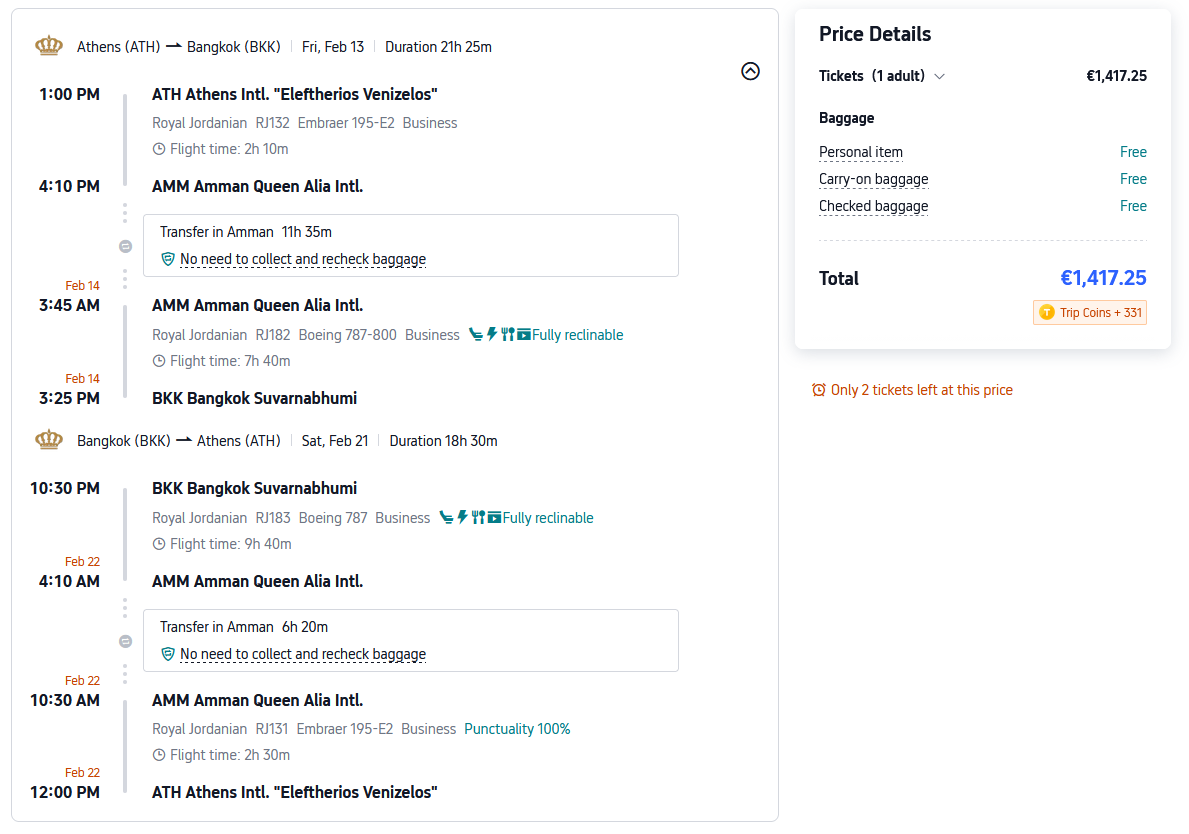This screenshot has width=1189, height=834.
Task: Click the power outlet bolt icon on RJ182
Action: [x=492, y=335]
